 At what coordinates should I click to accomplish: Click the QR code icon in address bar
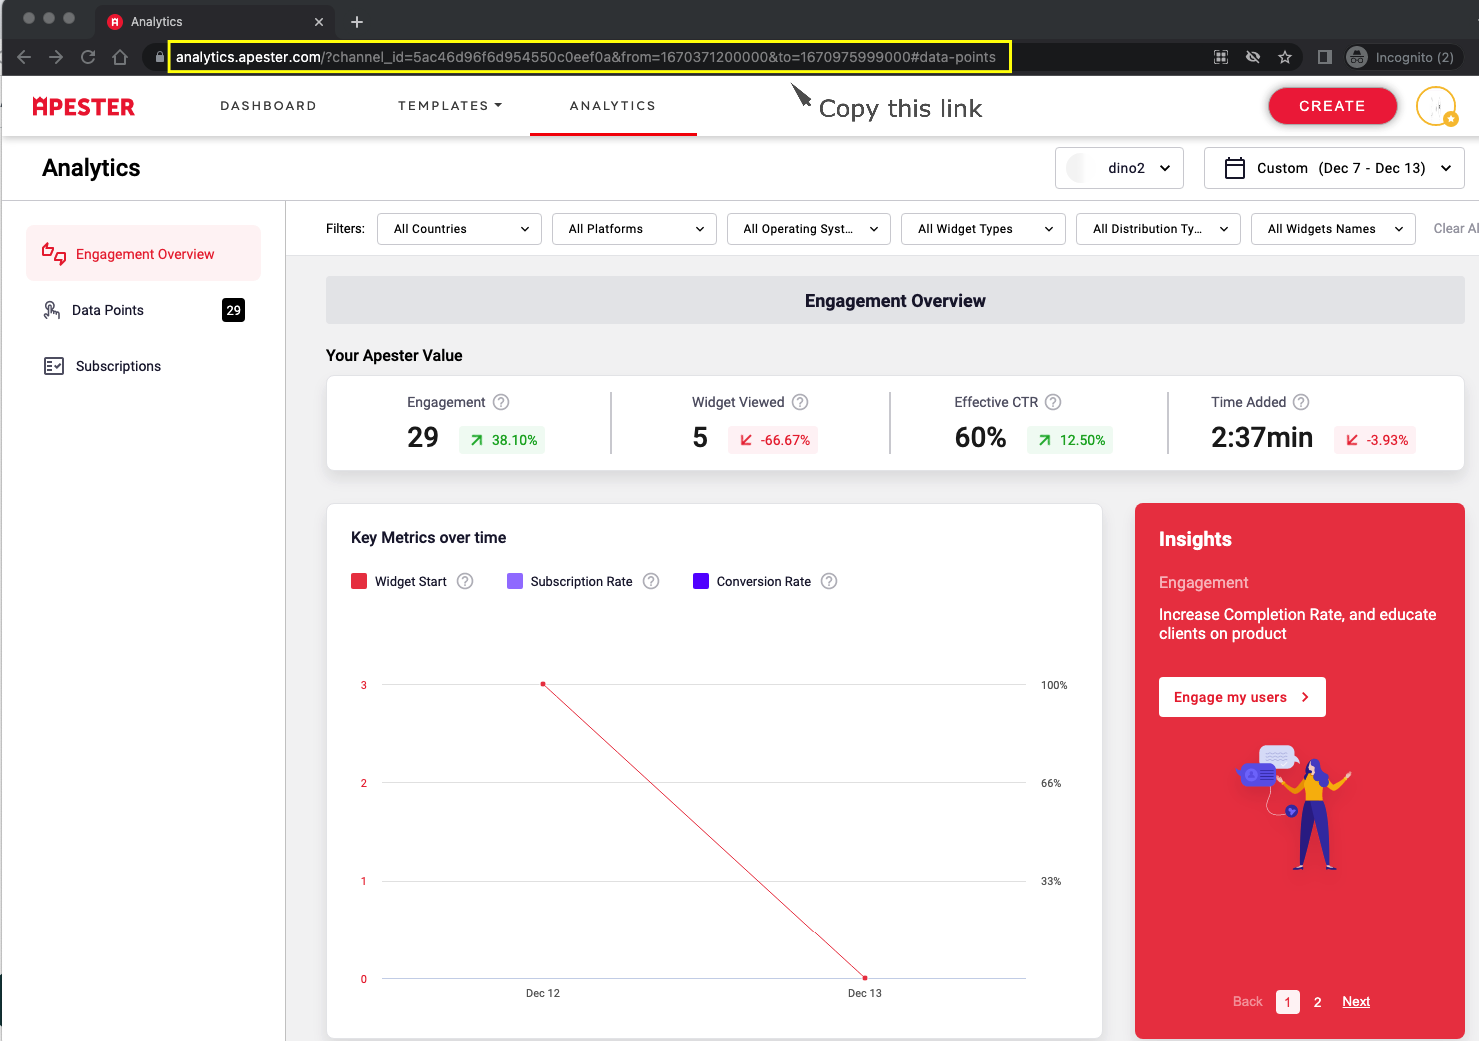point(1221,57)
